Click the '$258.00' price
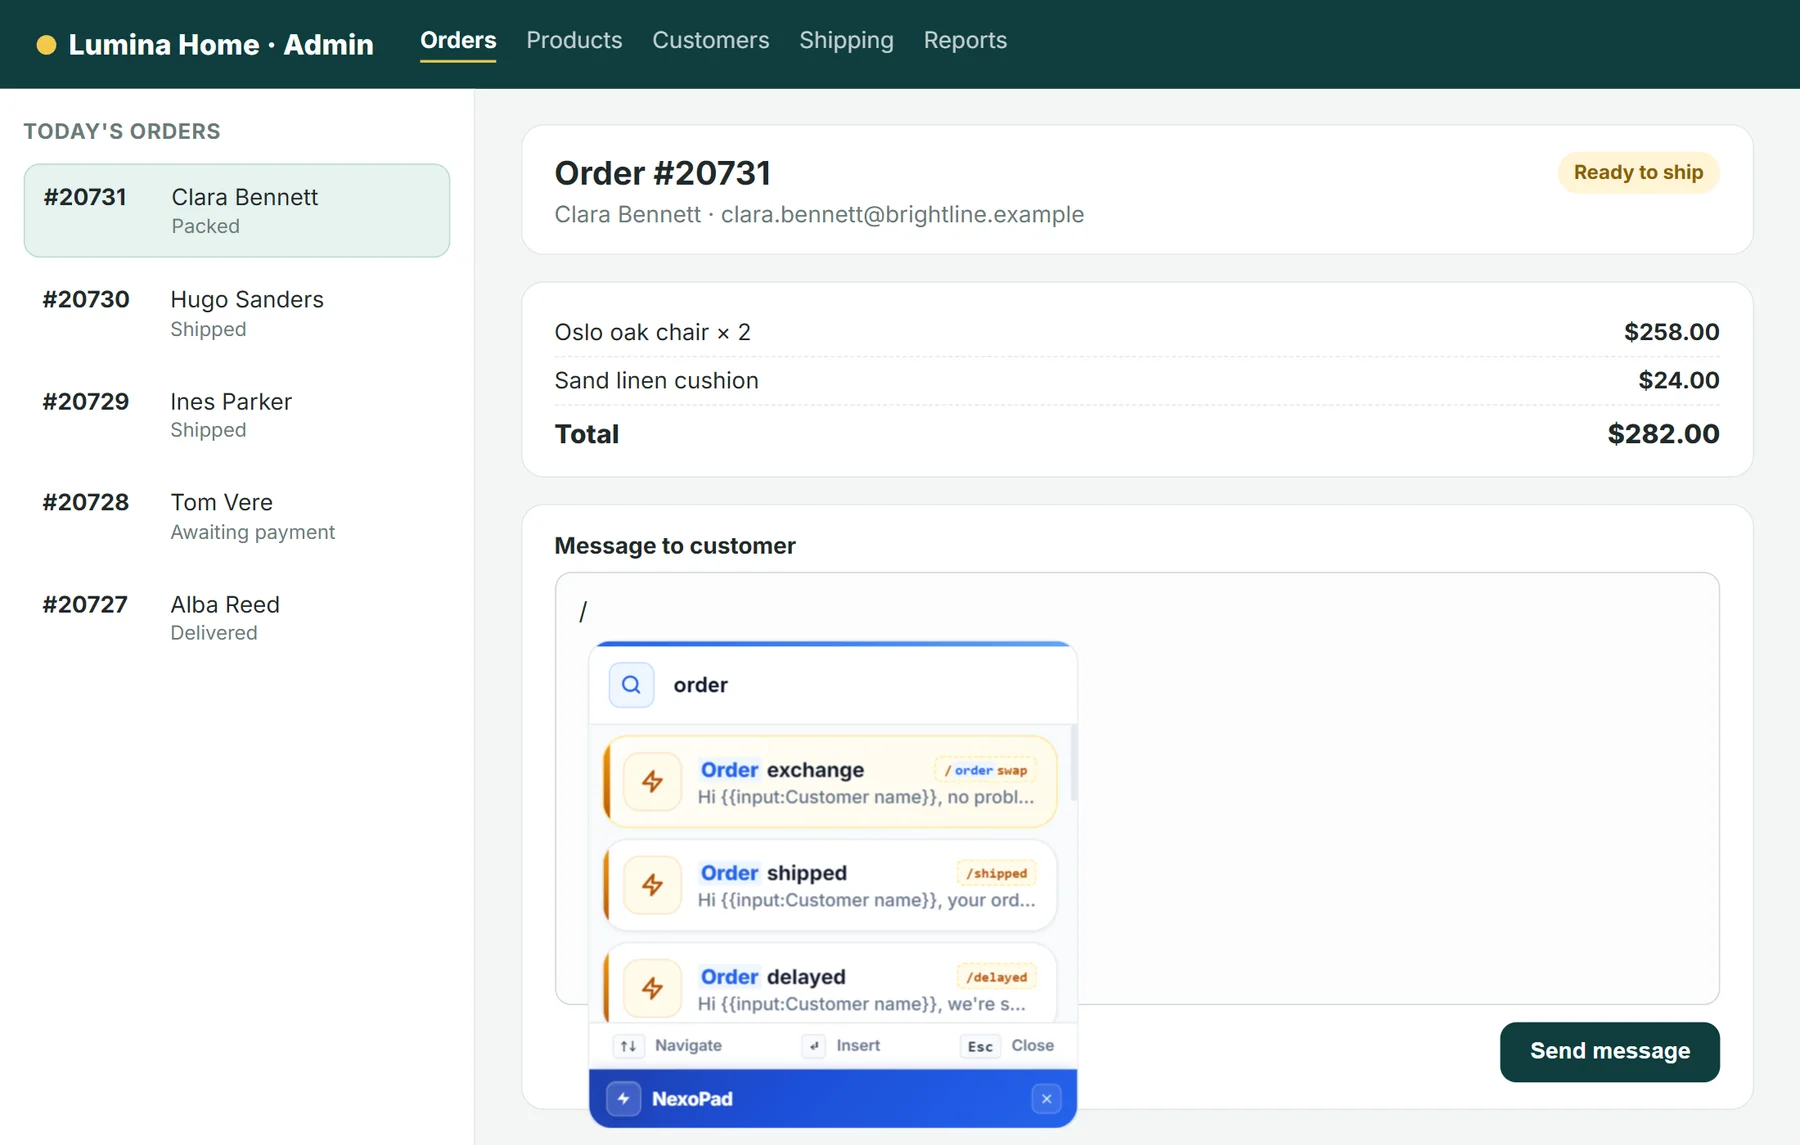 [1671, 332]
